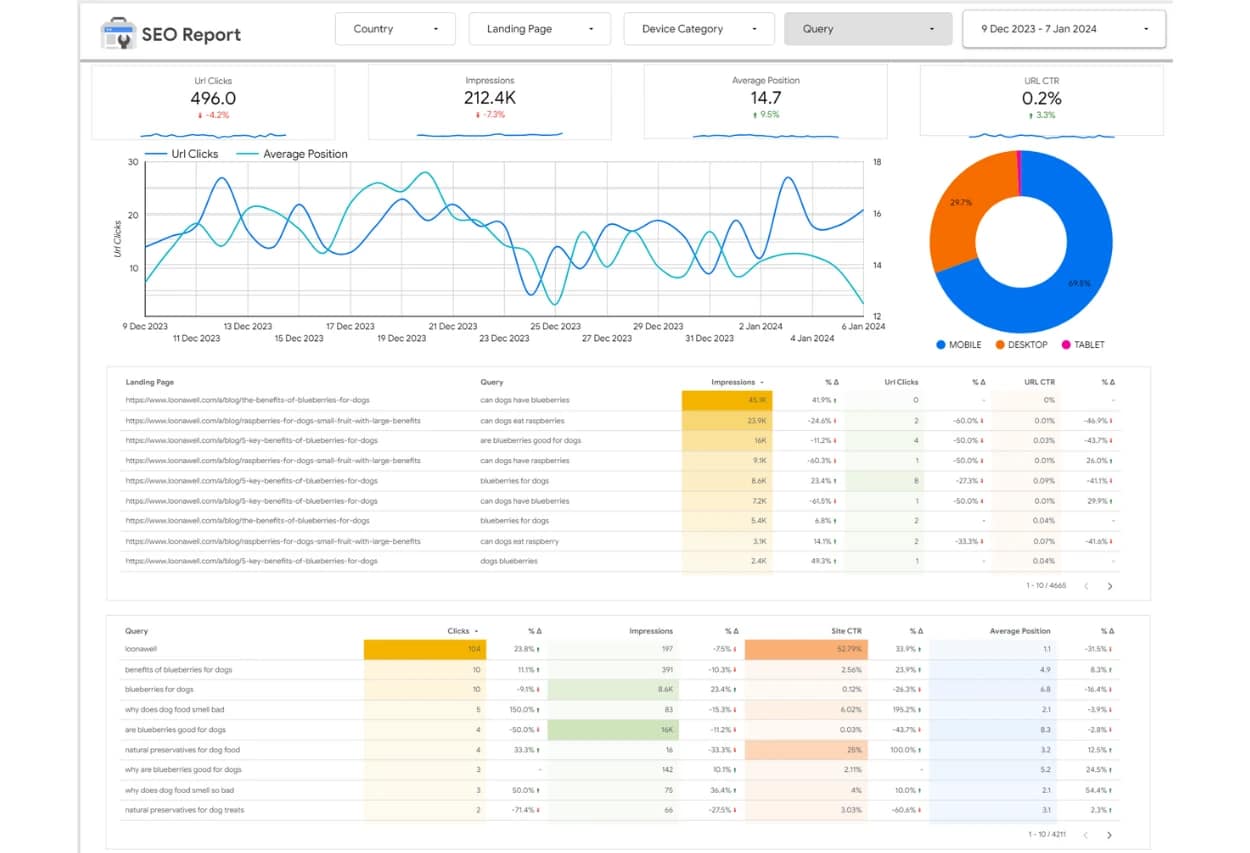Screen dimensions: 1250x853
Task: Click the Average Position line chart legend entry
Action: (292, 154)
